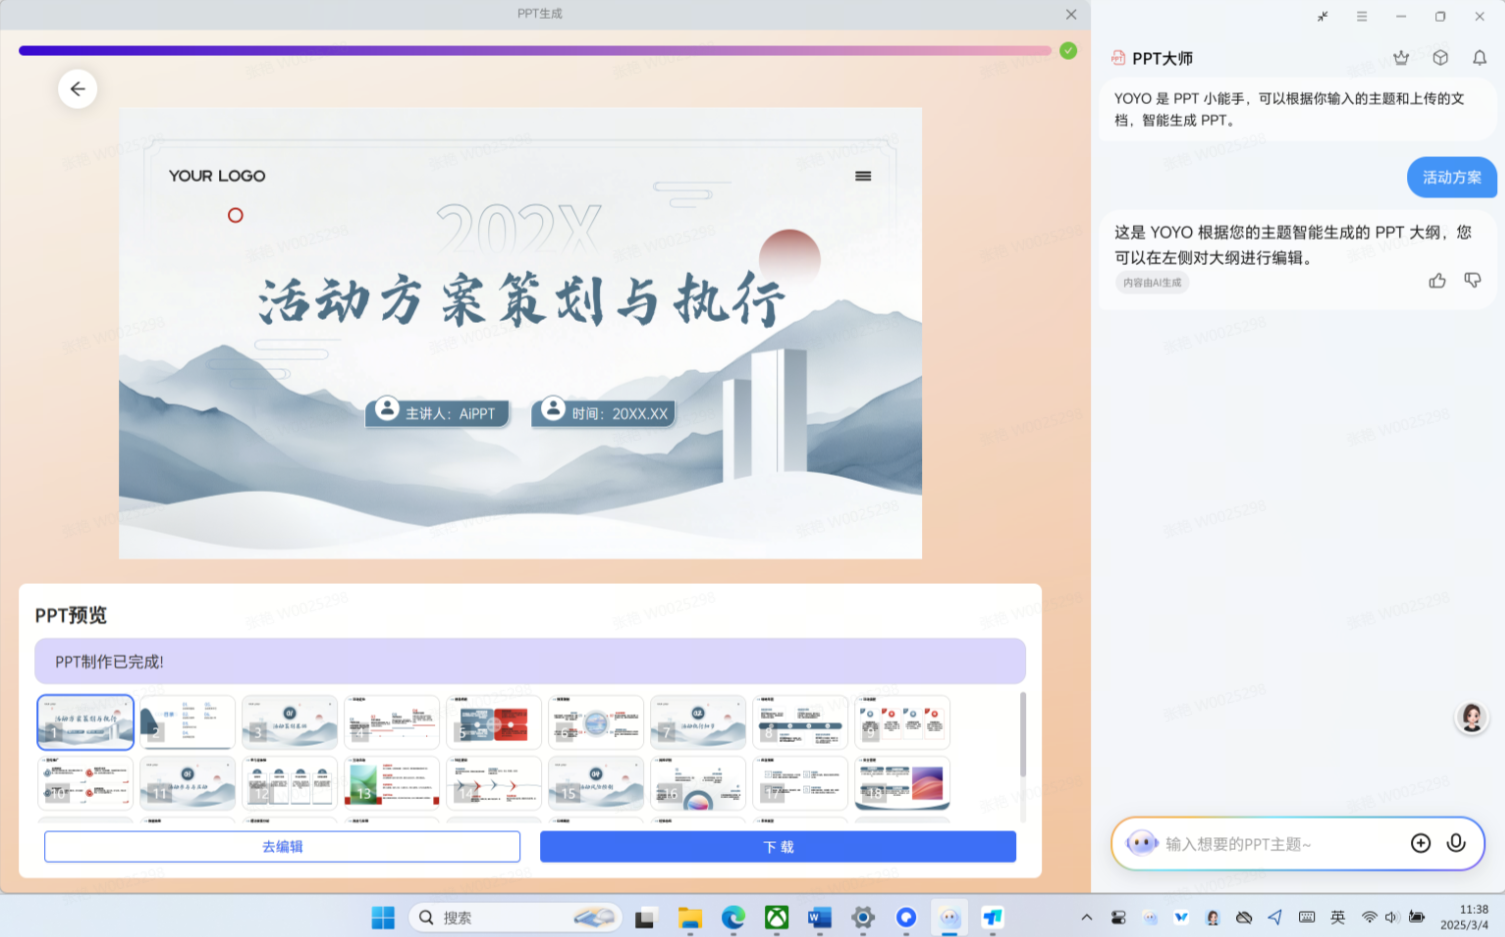Open Microsoft Edge from the taskbar
Viewport: 1505px width, 937px height.
[733, 917]
